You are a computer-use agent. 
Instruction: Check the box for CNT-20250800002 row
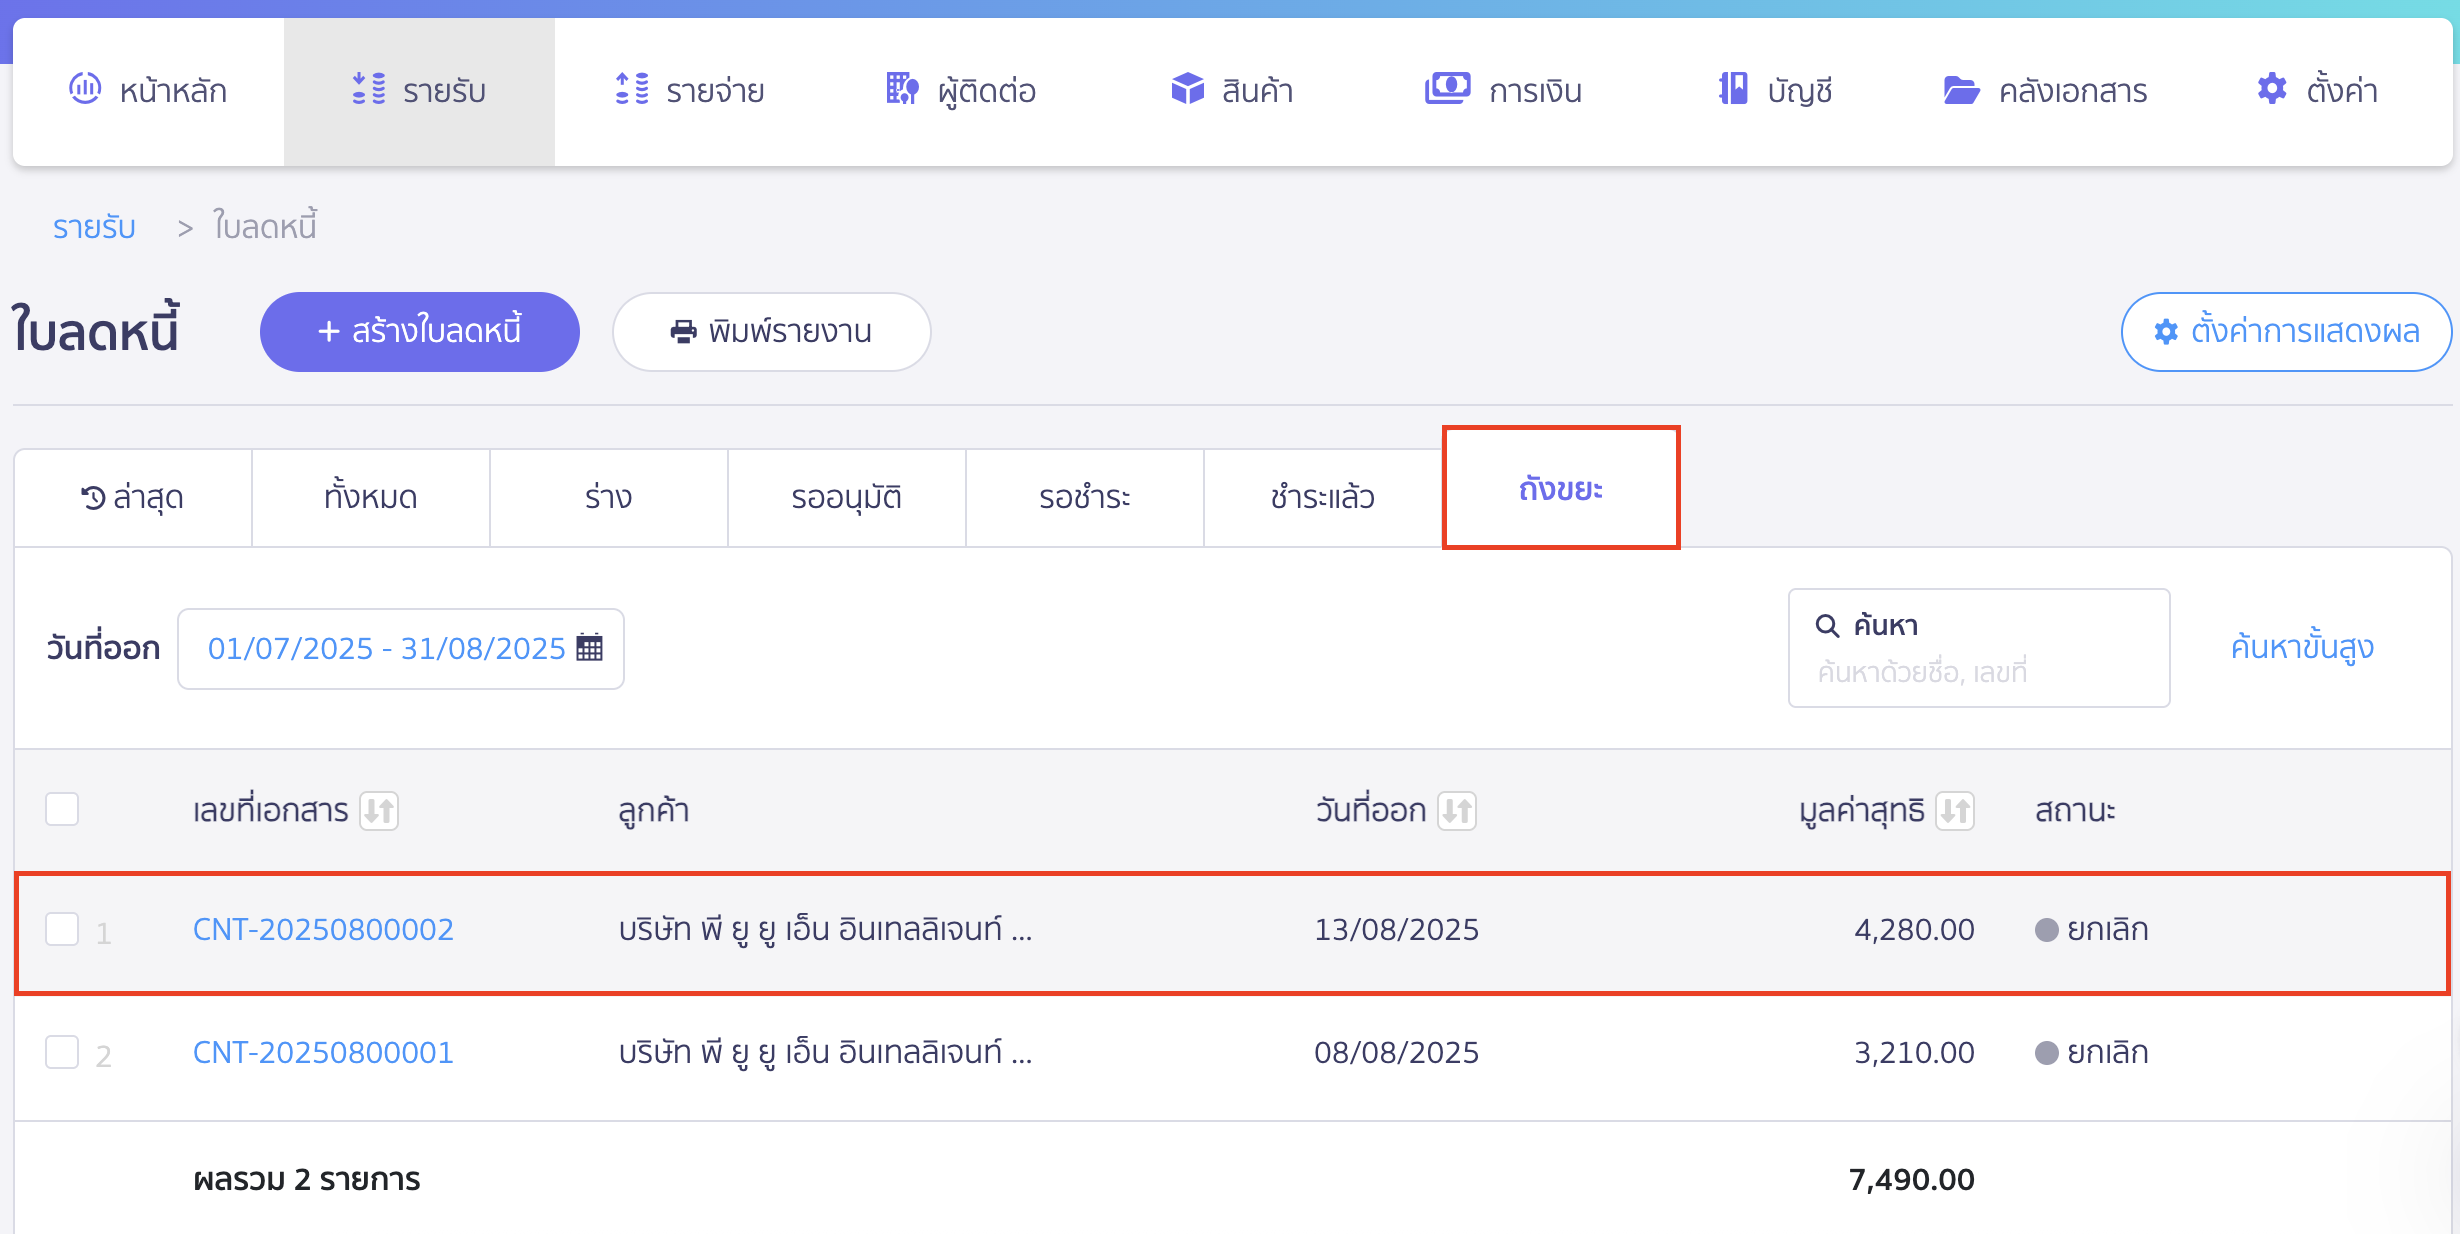tap(62, 929)
